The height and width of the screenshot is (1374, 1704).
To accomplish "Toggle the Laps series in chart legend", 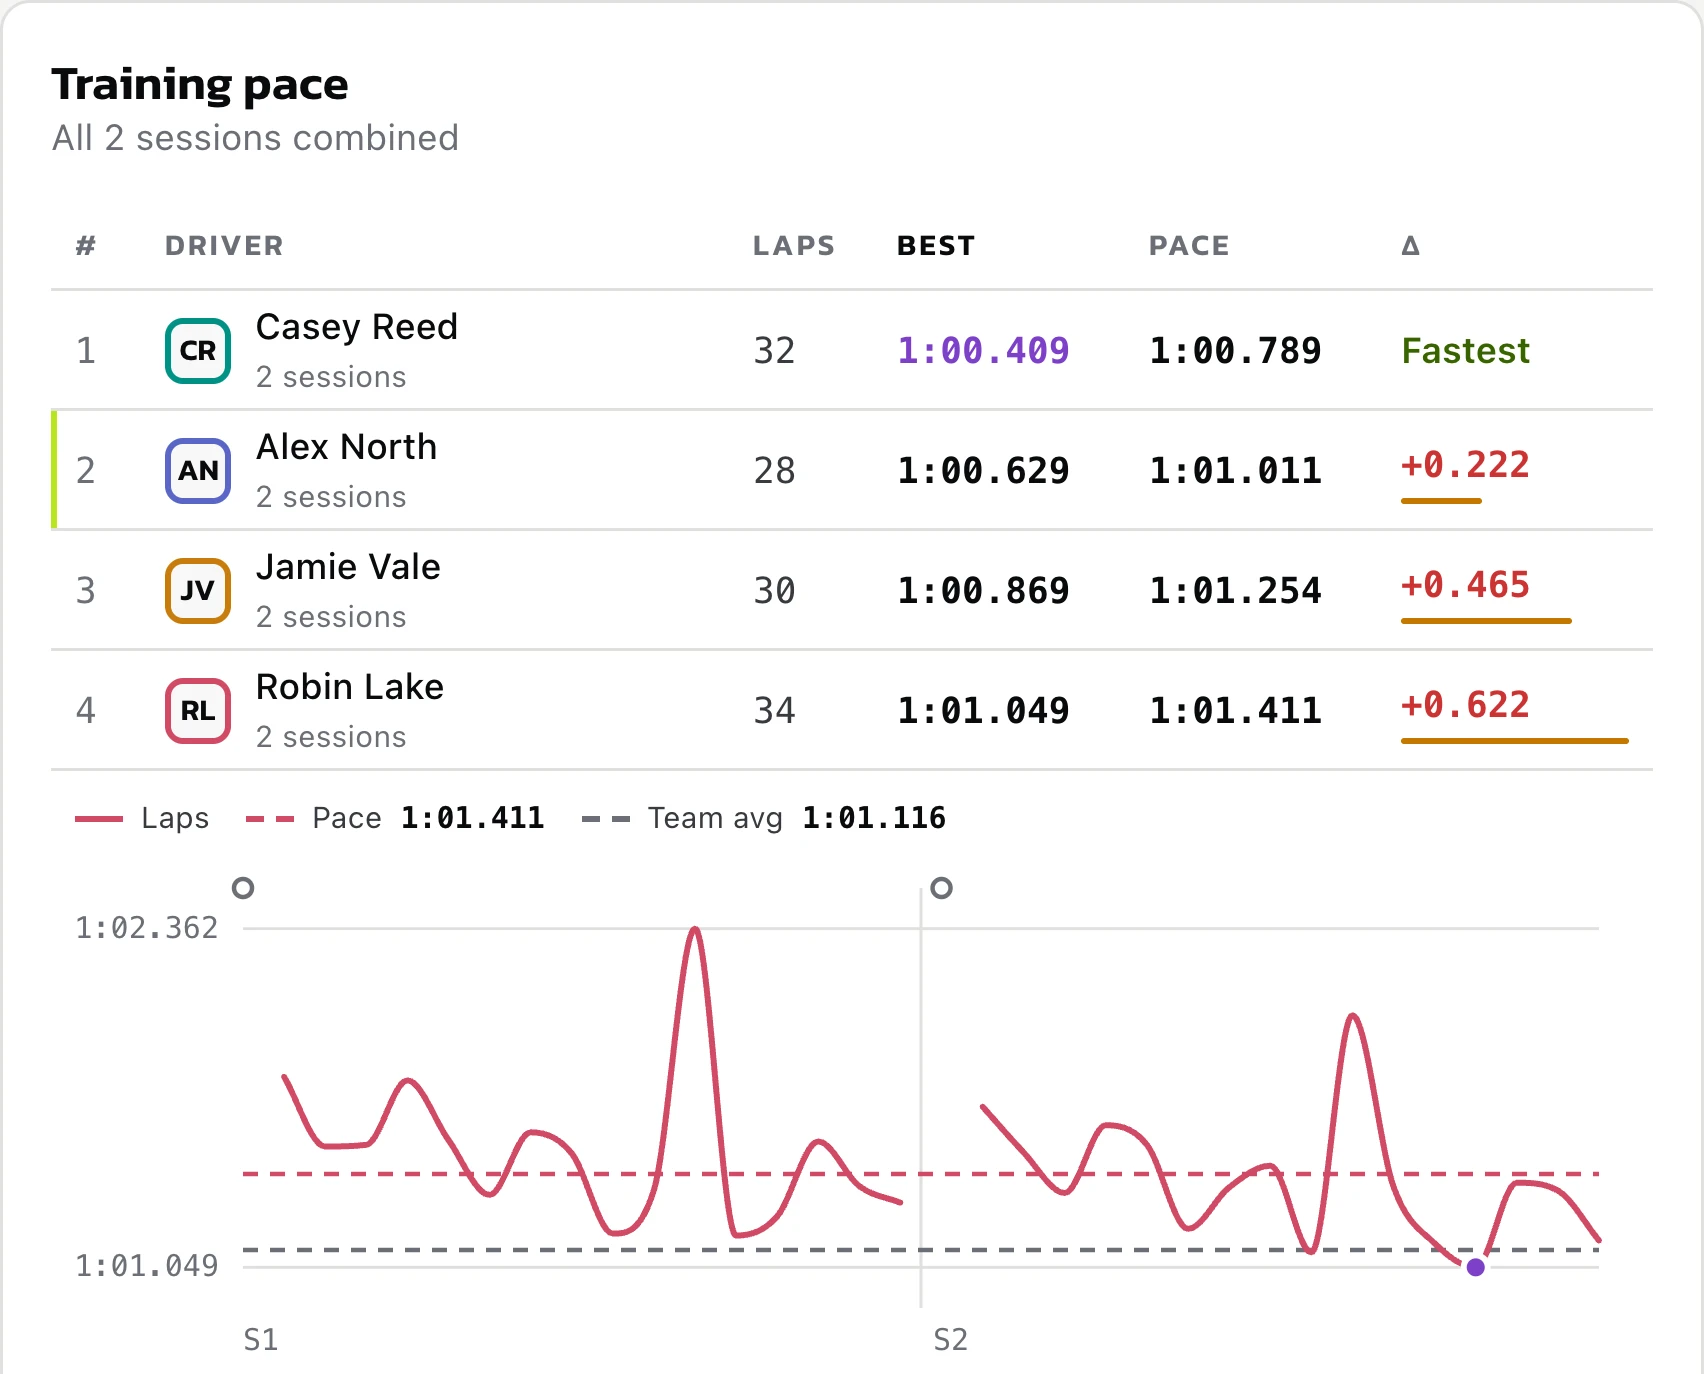I will click(x=142, y=818).
